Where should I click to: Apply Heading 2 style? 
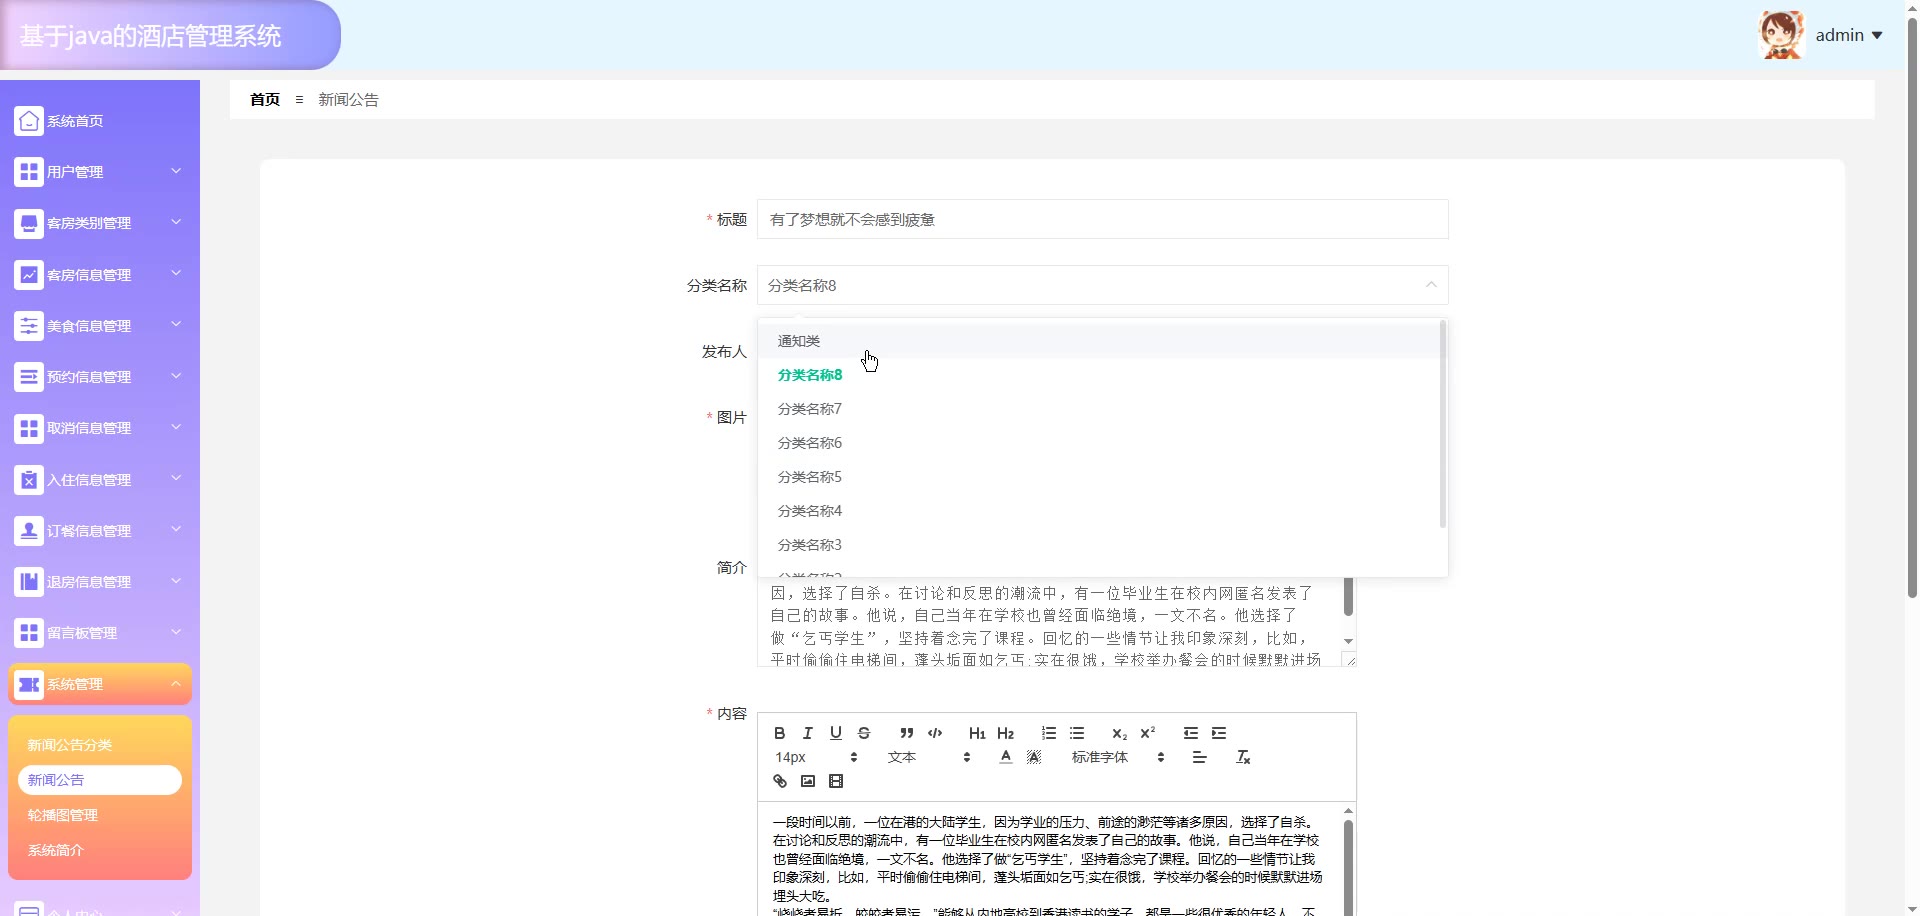[1005, 733]
